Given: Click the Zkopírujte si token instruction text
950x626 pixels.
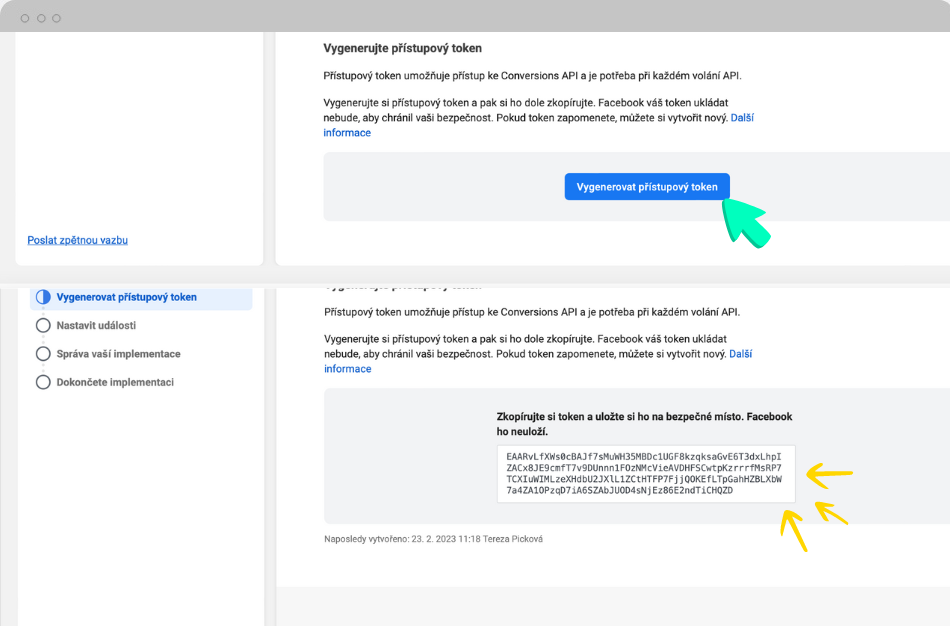Looking at the screenshot, I should pyautogui.click(x=645, y=424).
